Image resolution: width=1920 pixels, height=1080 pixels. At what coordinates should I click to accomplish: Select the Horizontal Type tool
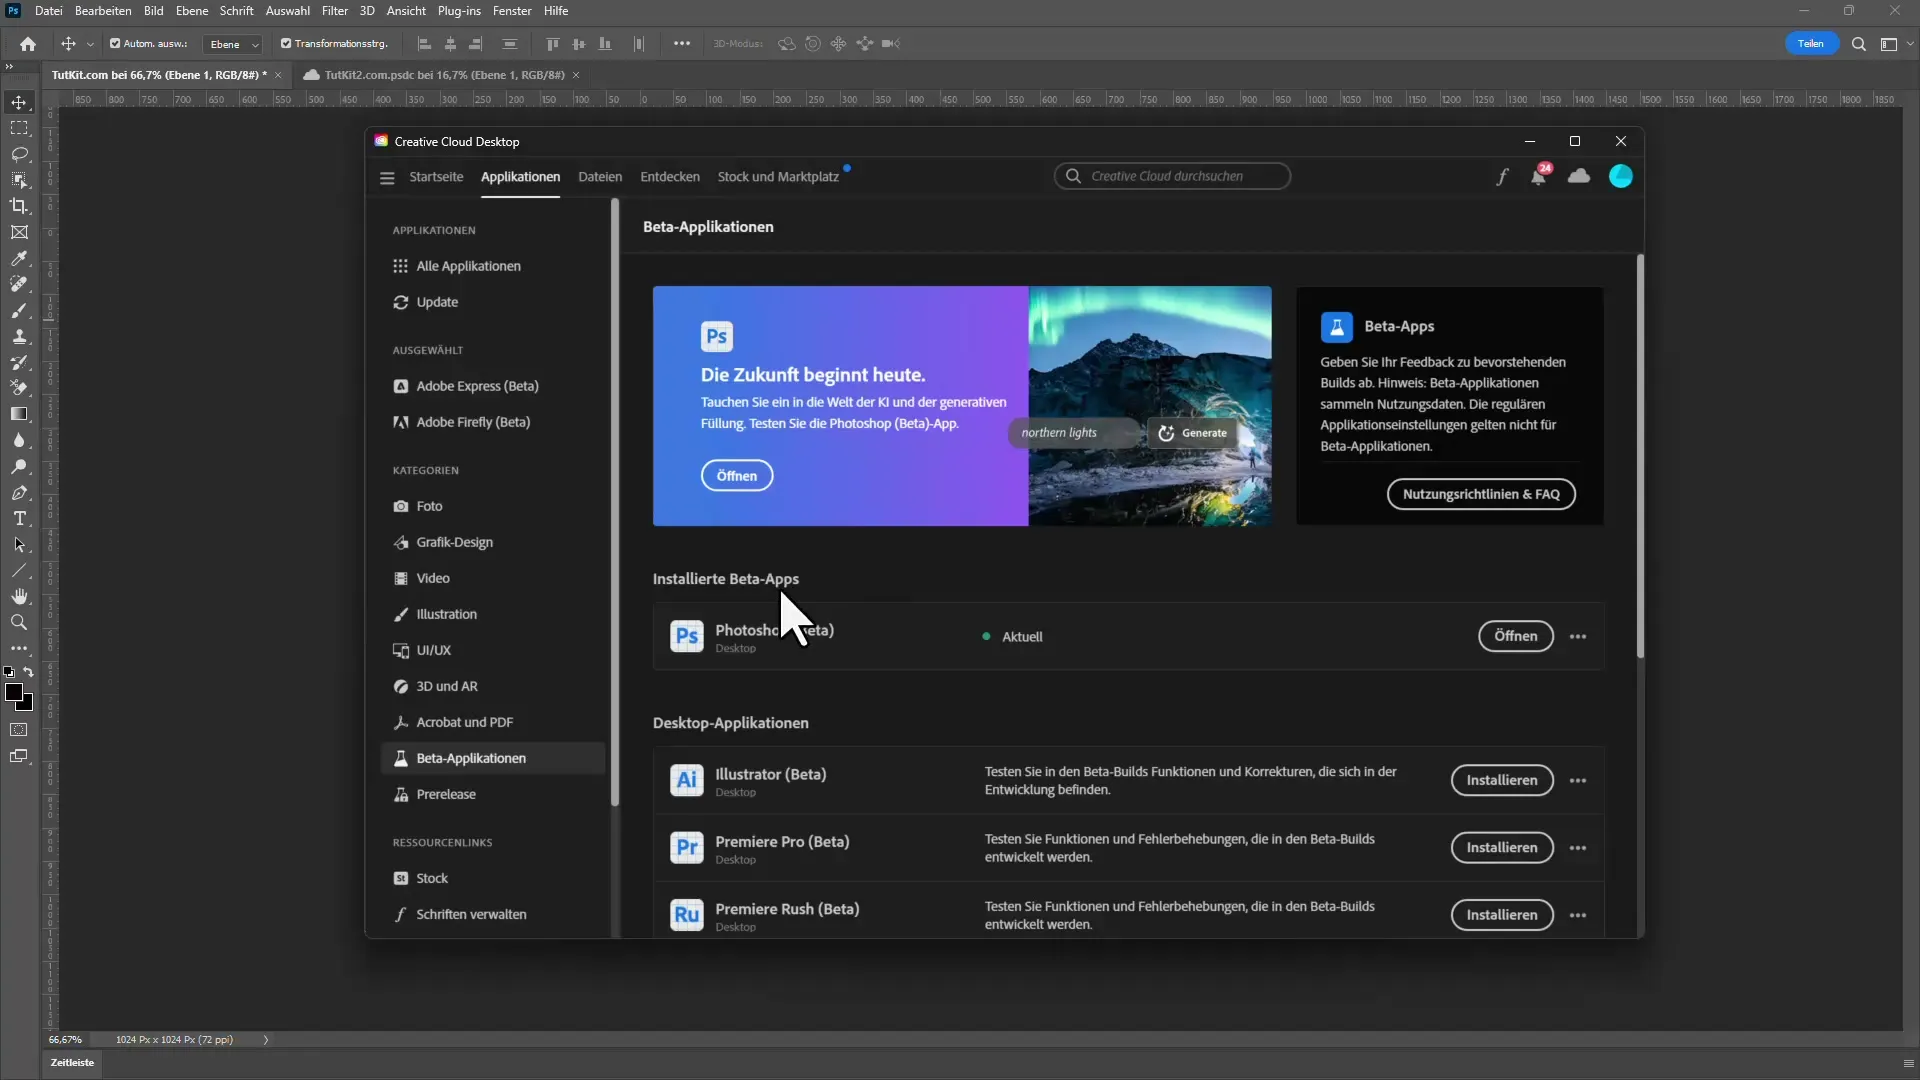(x=19, y=518)
